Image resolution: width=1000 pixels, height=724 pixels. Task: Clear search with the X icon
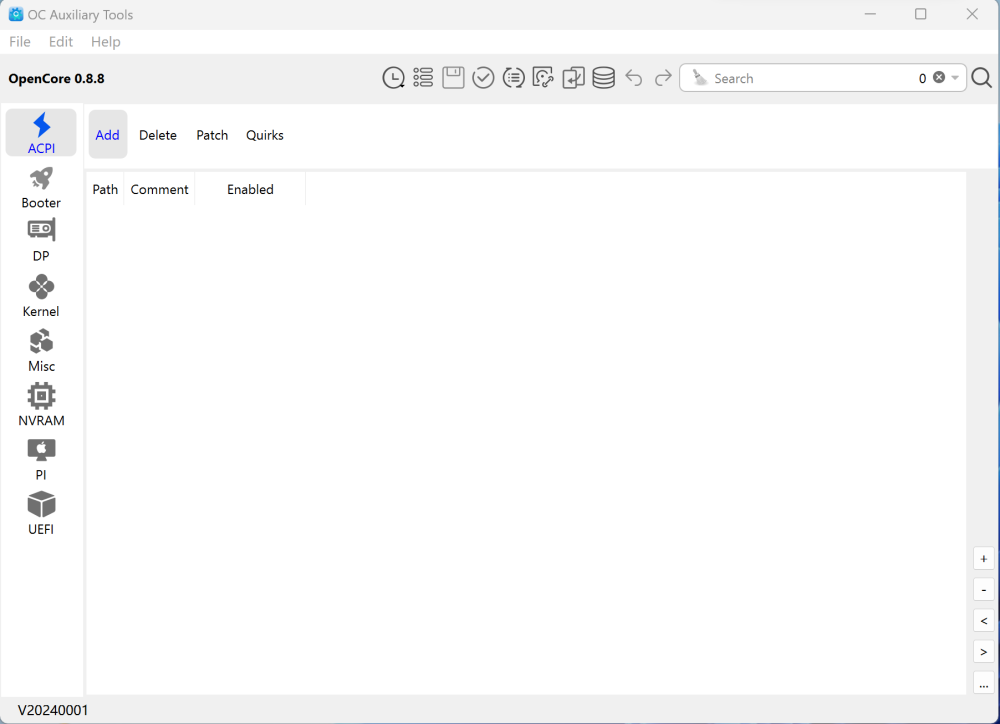coord(939,77)
